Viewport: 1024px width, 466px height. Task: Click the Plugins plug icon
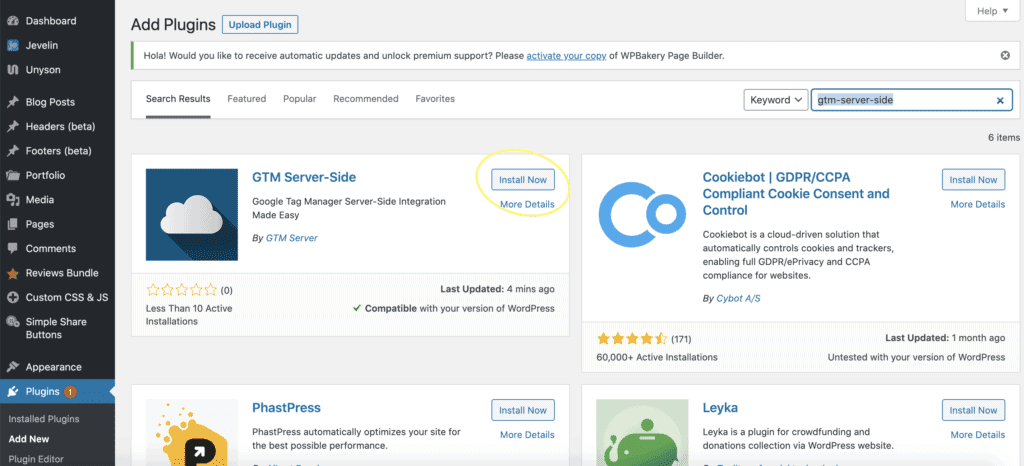coord(12,392)
